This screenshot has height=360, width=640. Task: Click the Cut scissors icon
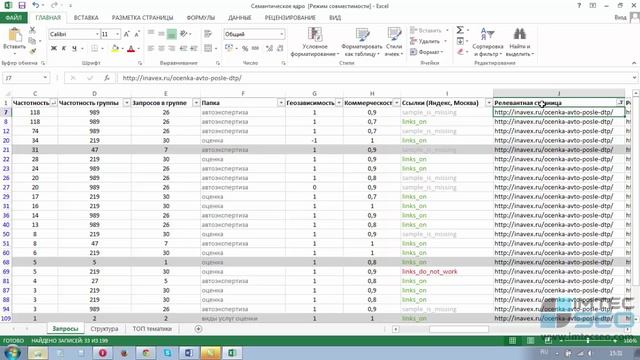point(32,30)
